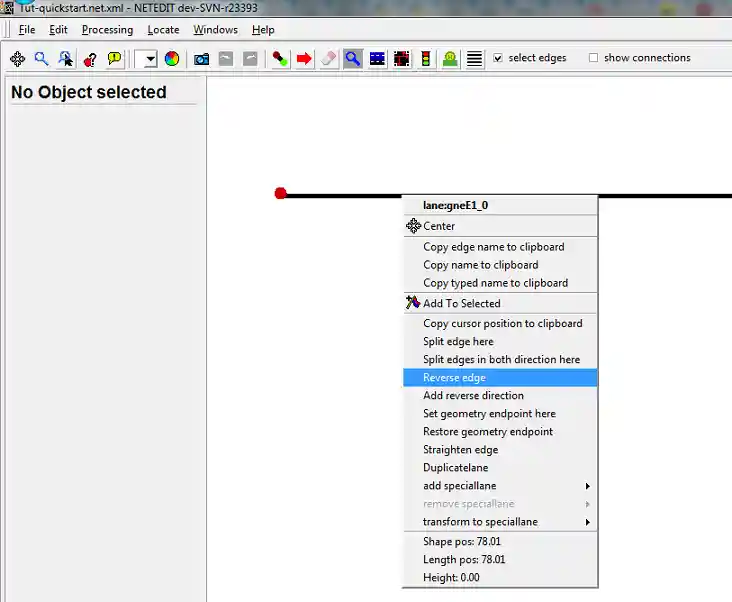Click the Center crosshair icon in context menu

coord(414,226)
